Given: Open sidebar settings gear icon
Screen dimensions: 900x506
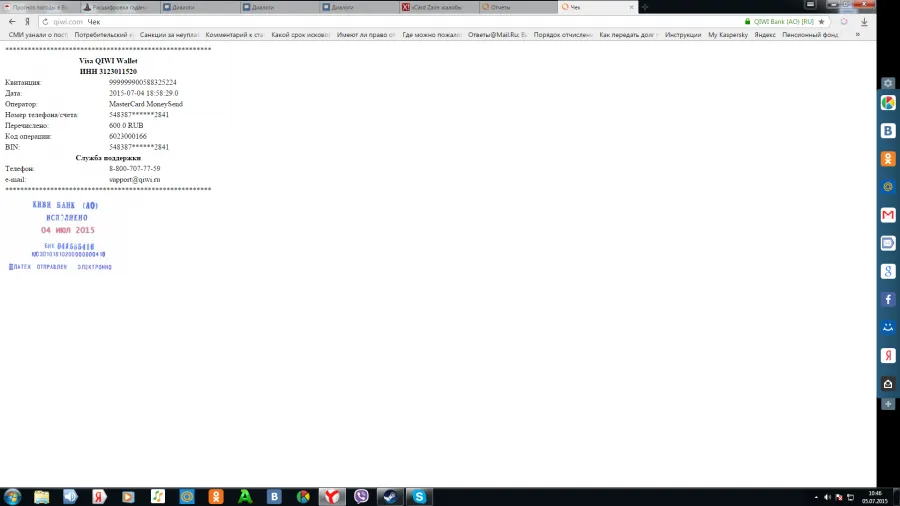Looking at the screenshot, I should (x=888, y=83).
